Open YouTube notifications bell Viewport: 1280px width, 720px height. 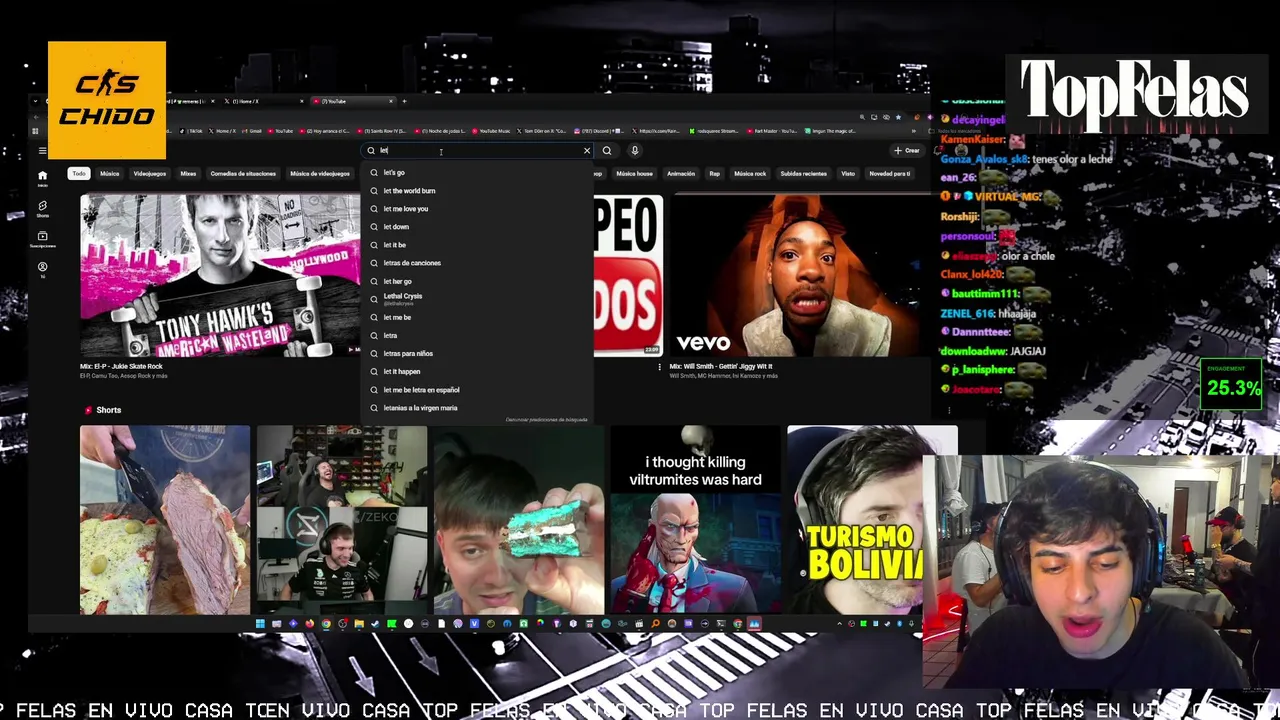(937, 151)
